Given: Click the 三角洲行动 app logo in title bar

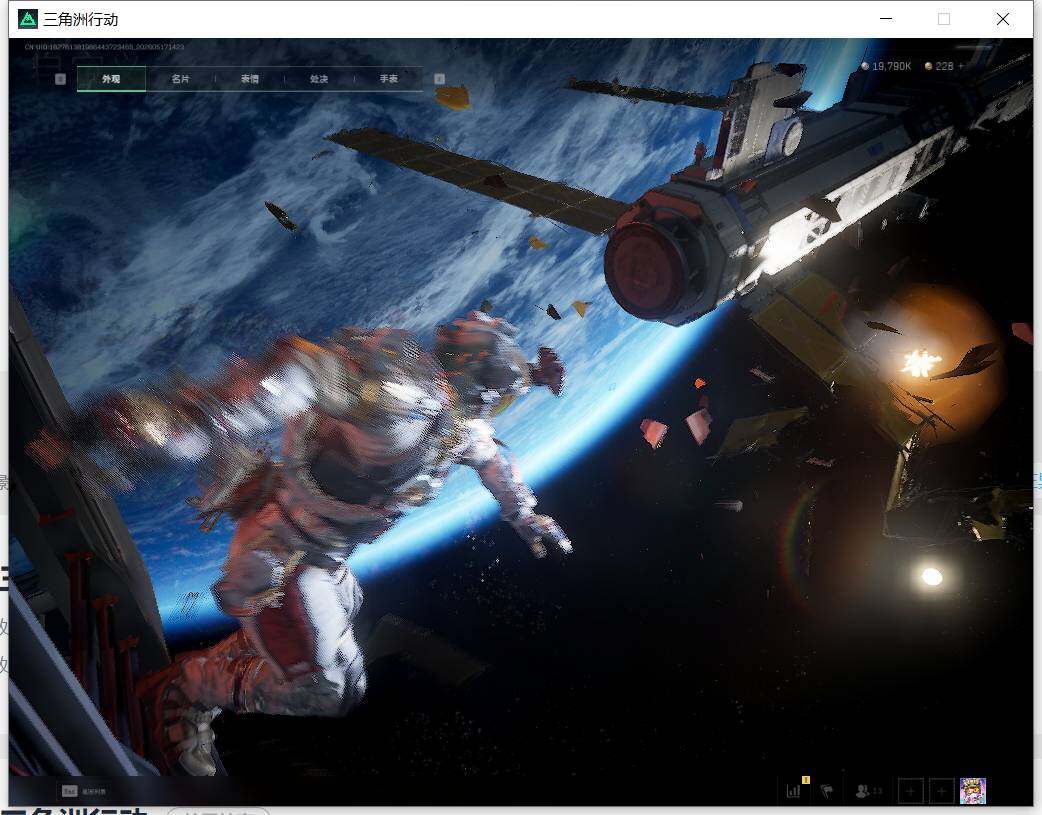Looking at the screenshot, I should tap(28, 19).
